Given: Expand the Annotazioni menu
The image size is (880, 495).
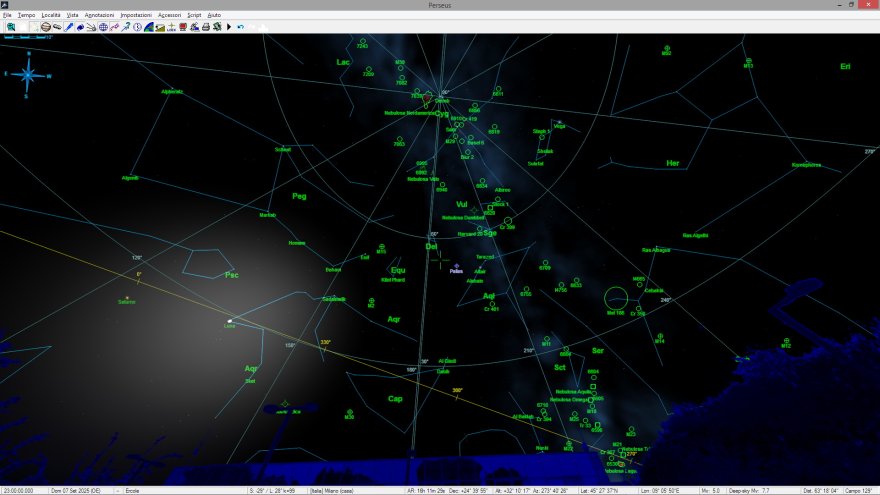Looking at the screenshot, I should click(99, 16).
